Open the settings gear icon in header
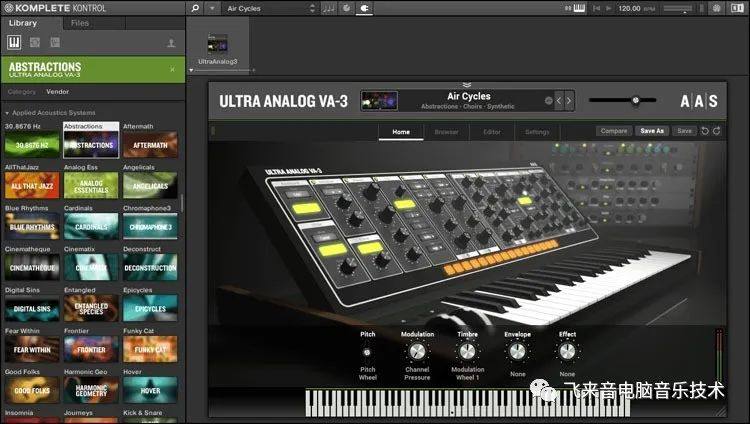 [x=717, y=8]
